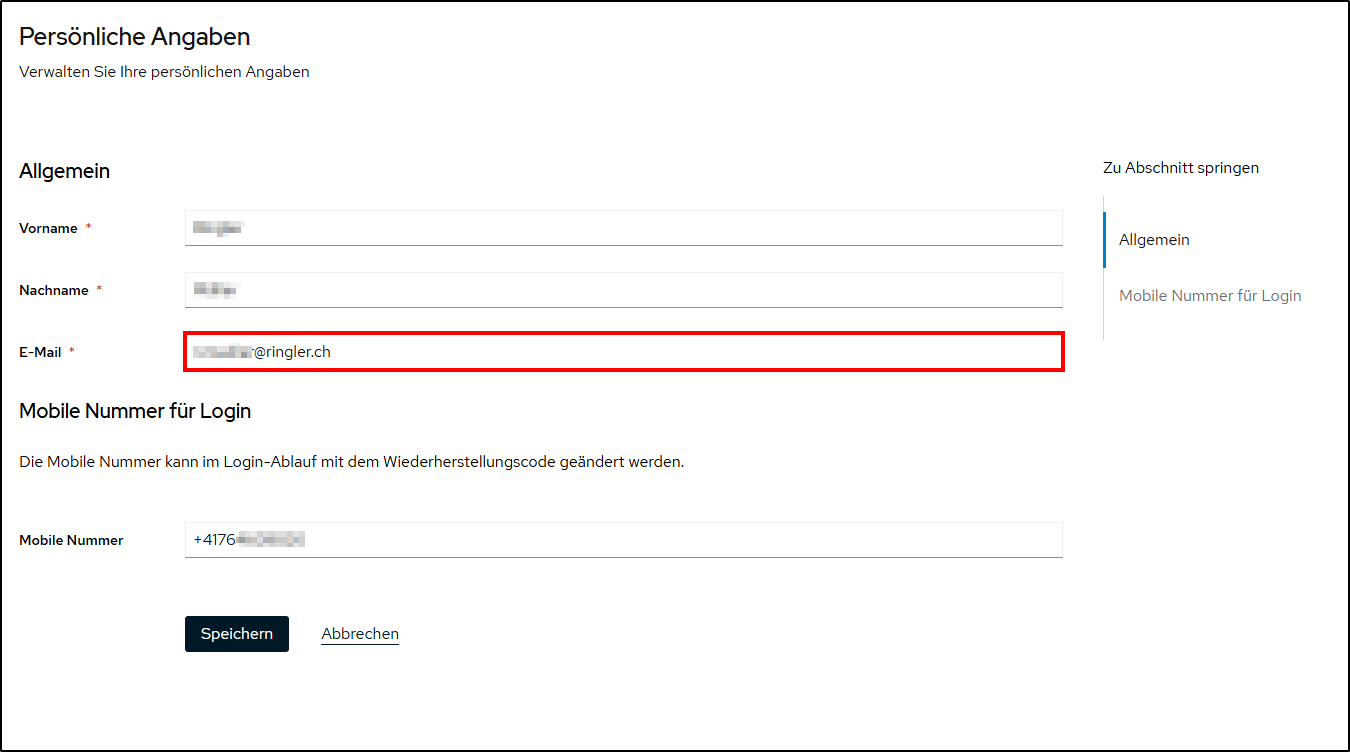The image size is (1350, 752).
Task: Click the Persönliche Angaben page title
Action: point(135,37)
